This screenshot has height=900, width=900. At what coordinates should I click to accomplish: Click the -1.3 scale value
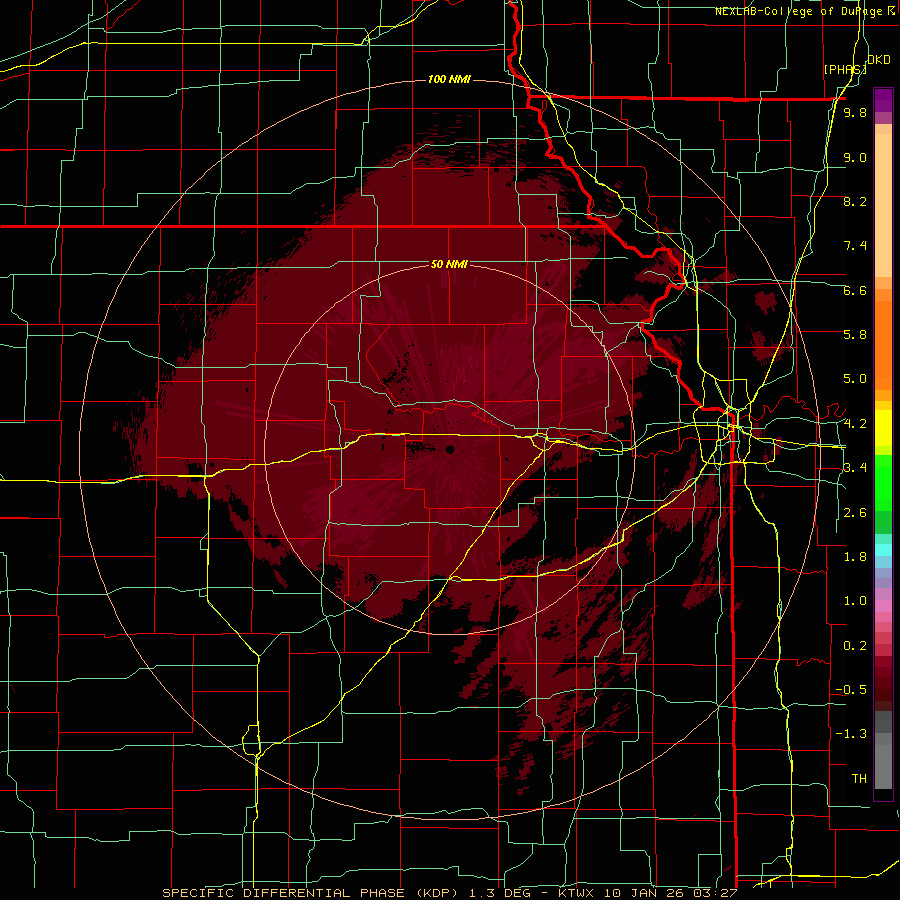pos(851,734)
